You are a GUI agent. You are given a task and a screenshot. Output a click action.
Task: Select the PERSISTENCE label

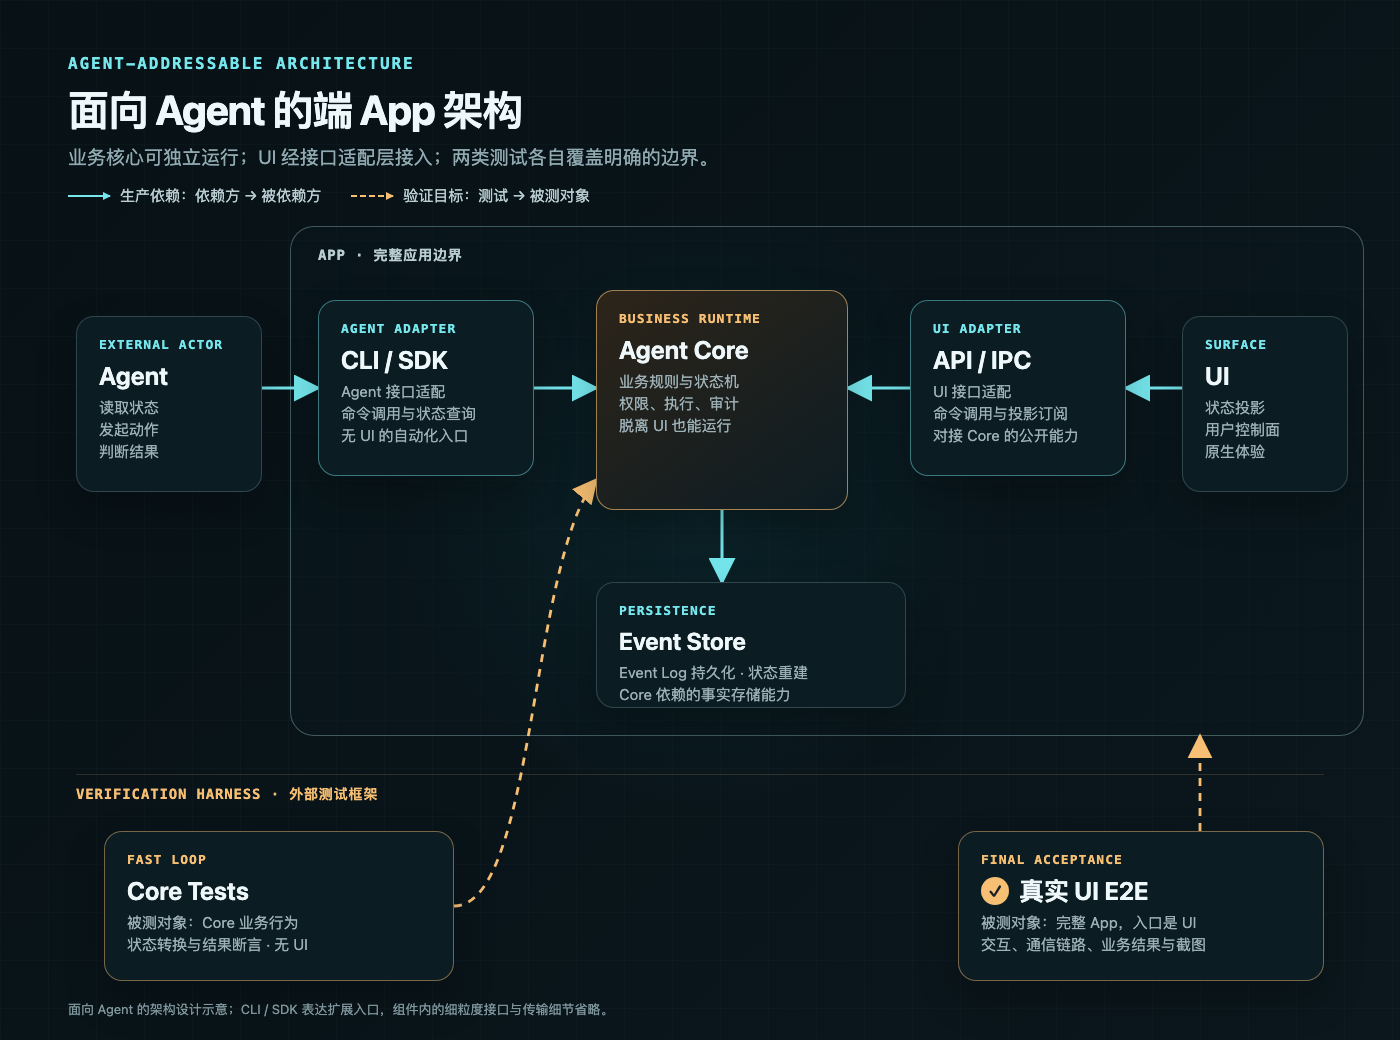coord(667,610)
